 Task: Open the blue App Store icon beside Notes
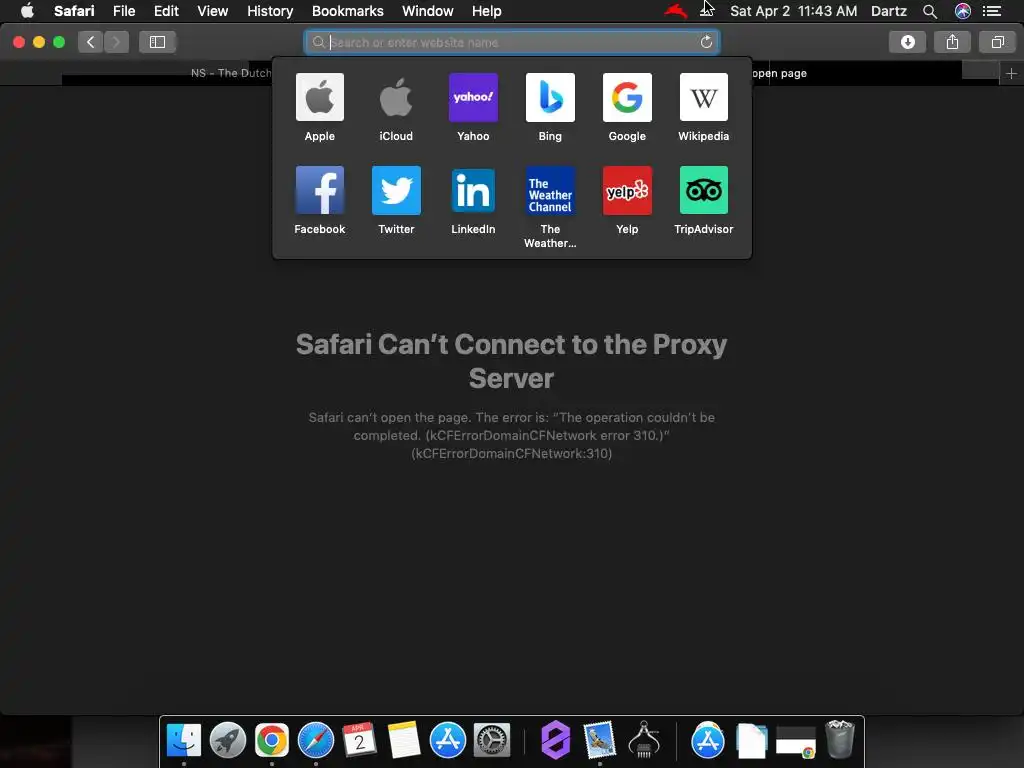coord(447,740)
